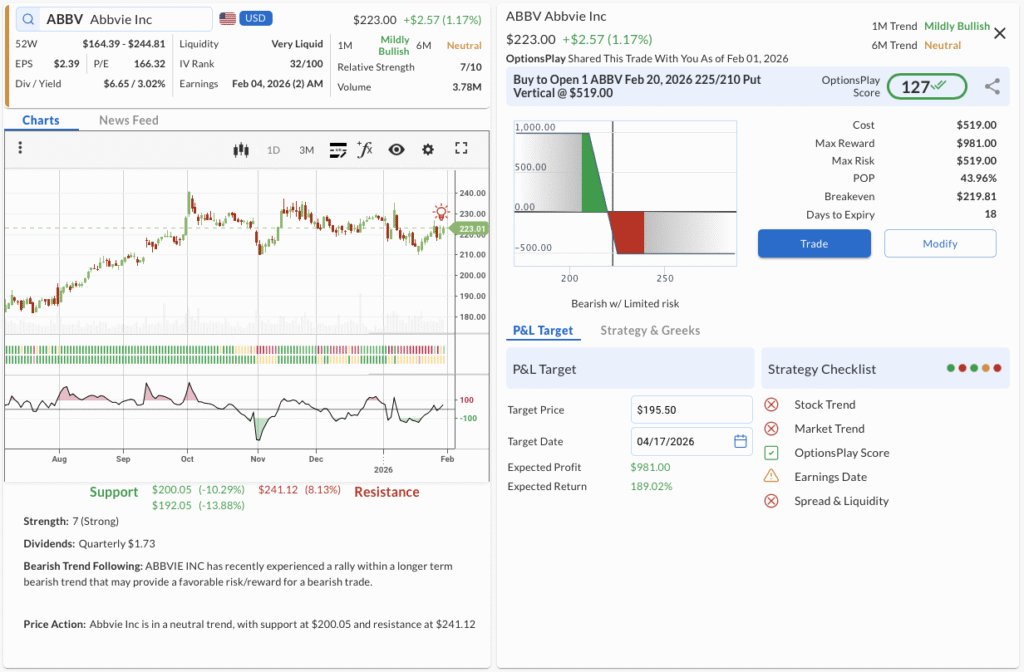Open the fx indicators icon
Image resolution: width=1024 pixels, height=672 pixels.
point(365,150)
